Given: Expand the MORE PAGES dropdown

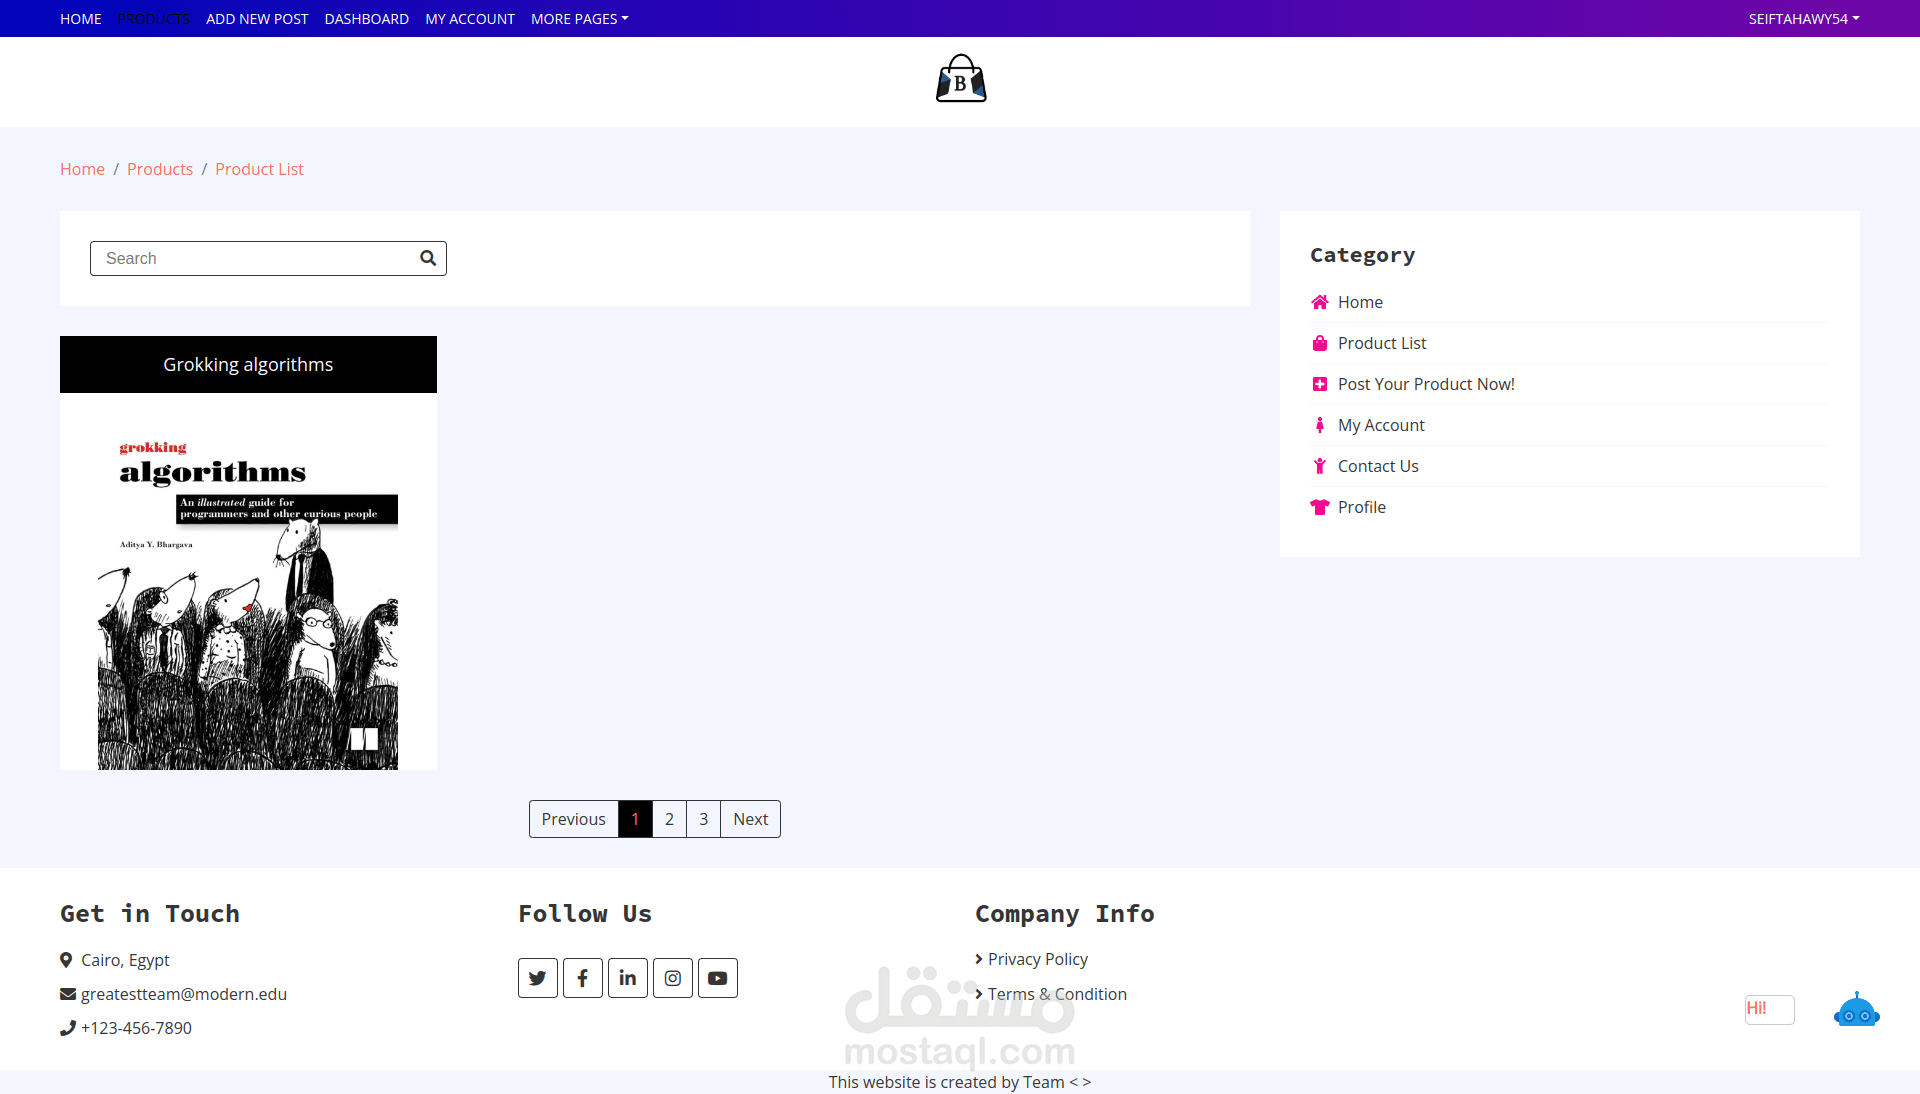Looking at the screenshot, I should pyautogui.click(x=579, y=19).
